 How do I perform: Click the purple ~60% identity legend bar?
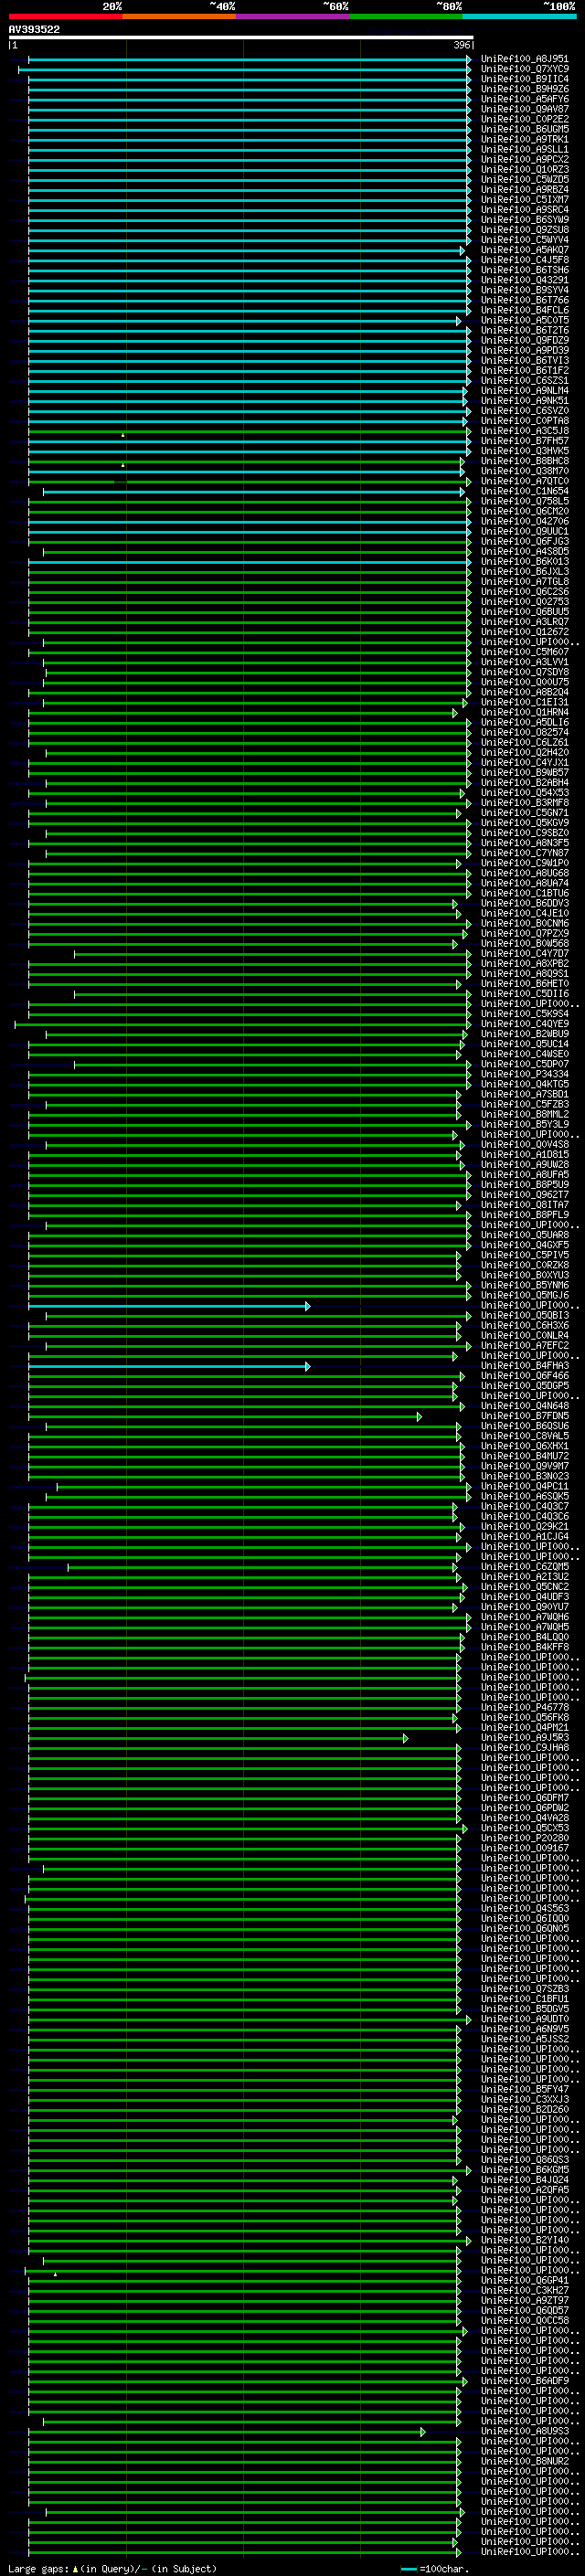(292, 16)
